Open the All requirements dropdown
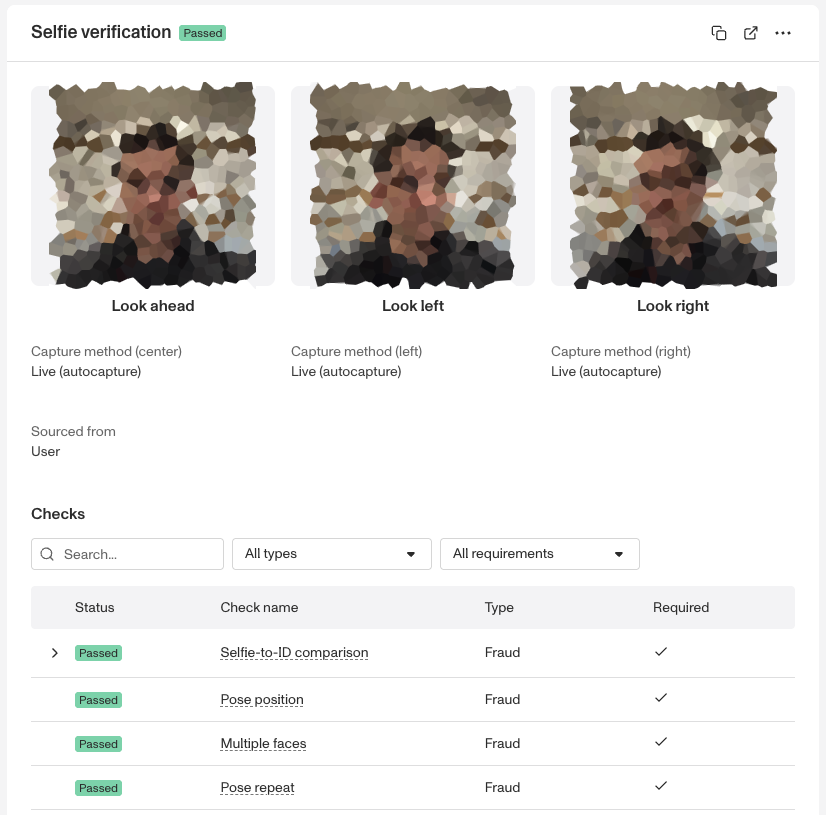The image size is (826, 815). [x=539, y=553]
